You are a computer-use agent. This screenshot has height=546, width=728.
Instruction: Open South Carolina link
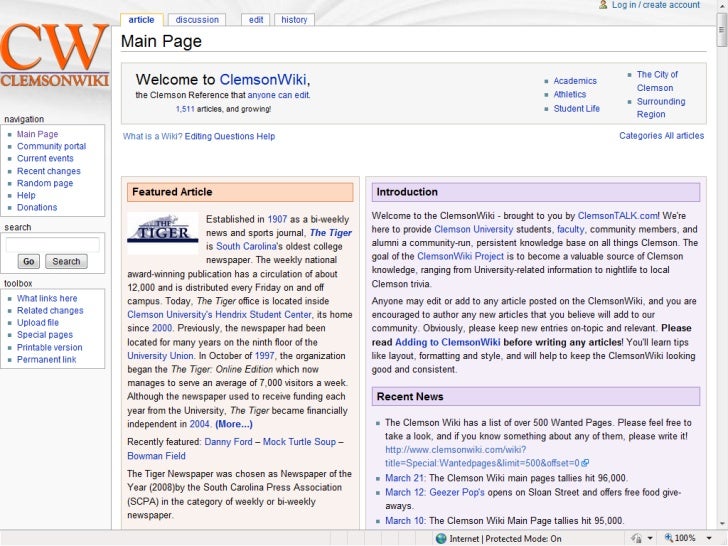[x=247, y=247]
